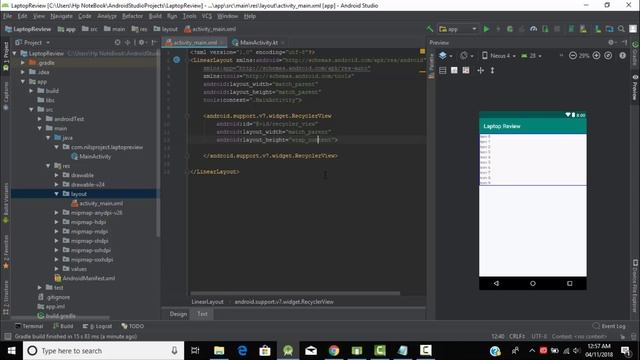Toggle the Preview side tool window
The image size is (640, 360).
635,87
